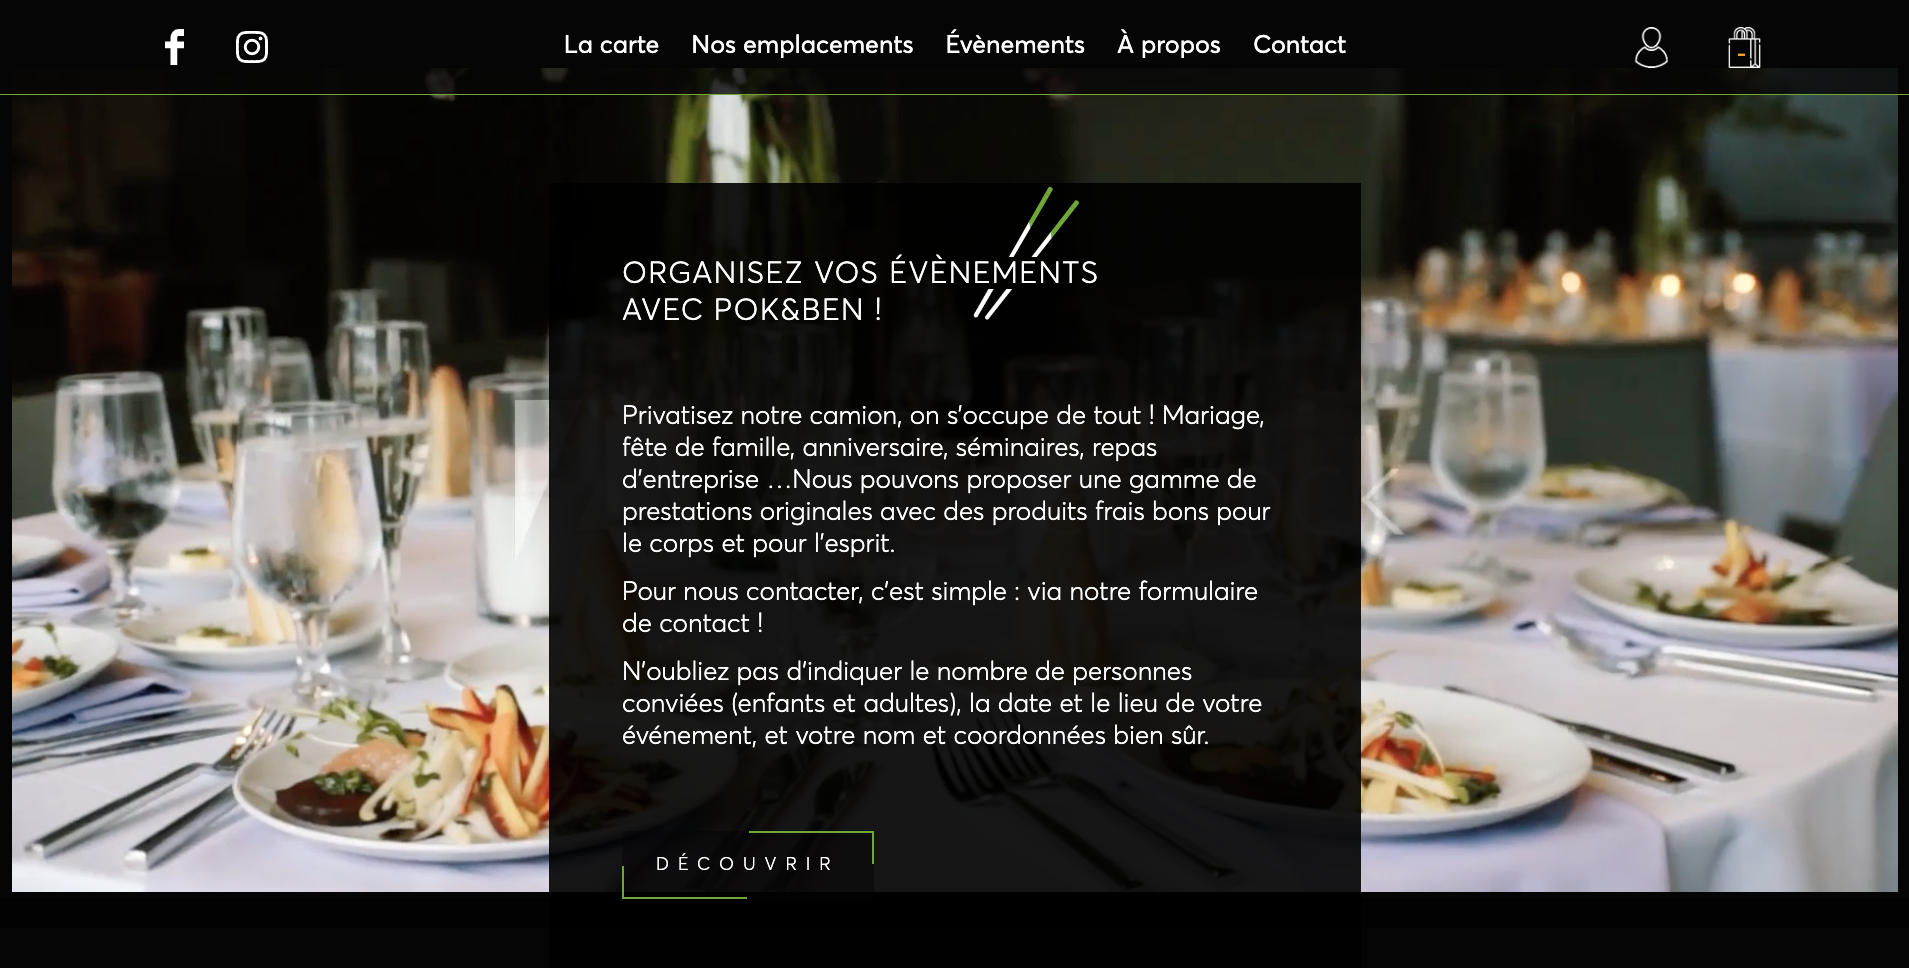Click the N'oubliez pas d'indiquer paragraph

pyautogui.click(x=942, y=703)
